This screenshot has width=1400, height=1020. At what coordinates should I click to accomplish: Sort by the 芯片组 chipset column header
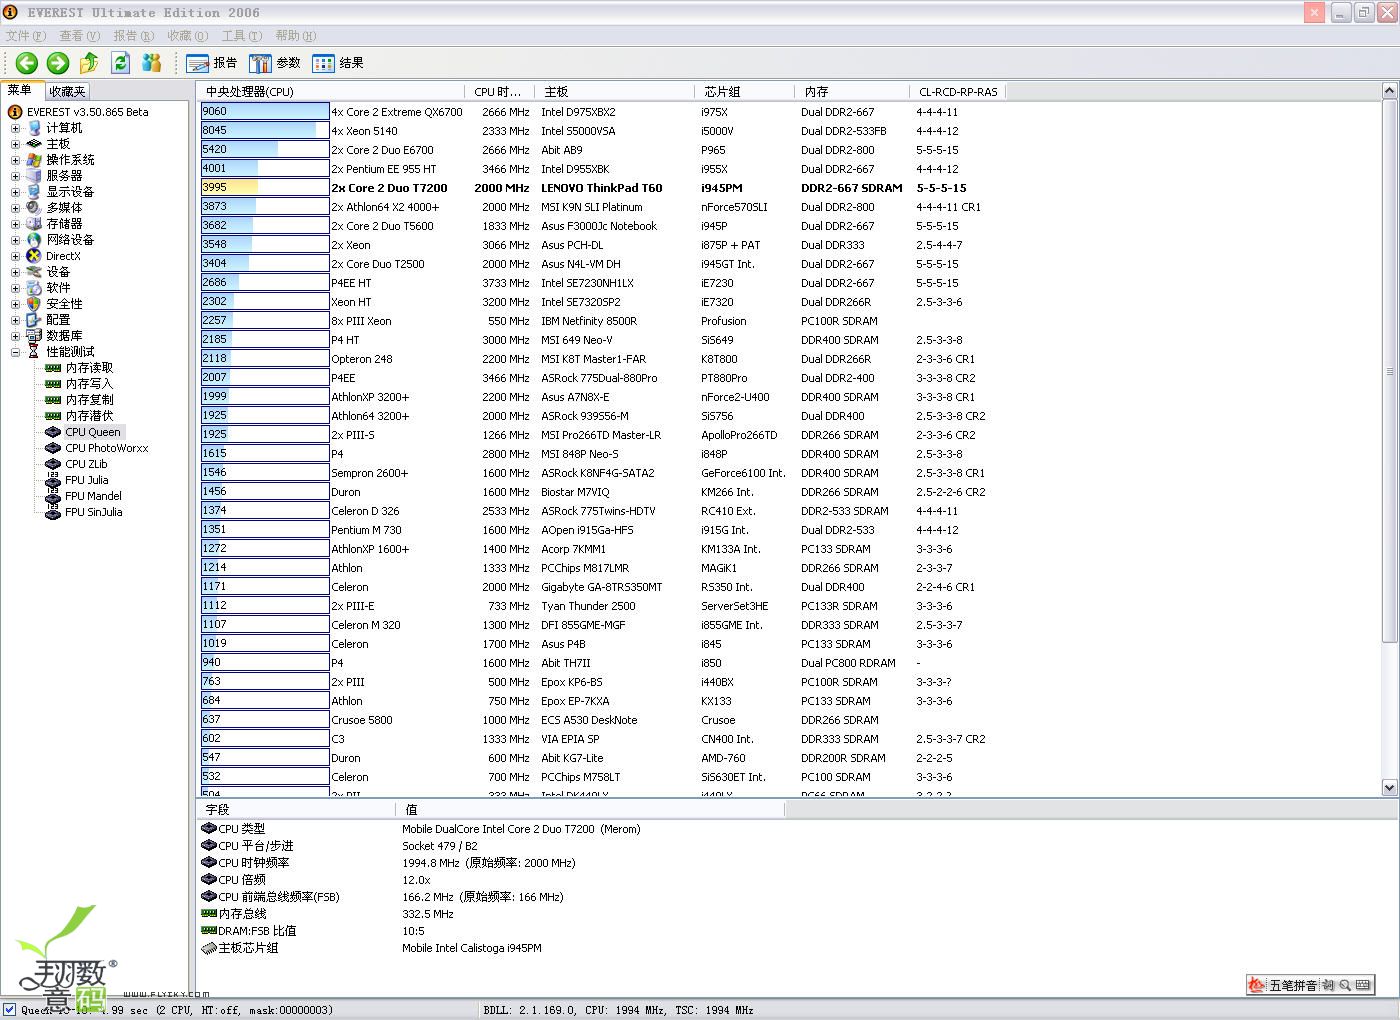click(745, 92)
